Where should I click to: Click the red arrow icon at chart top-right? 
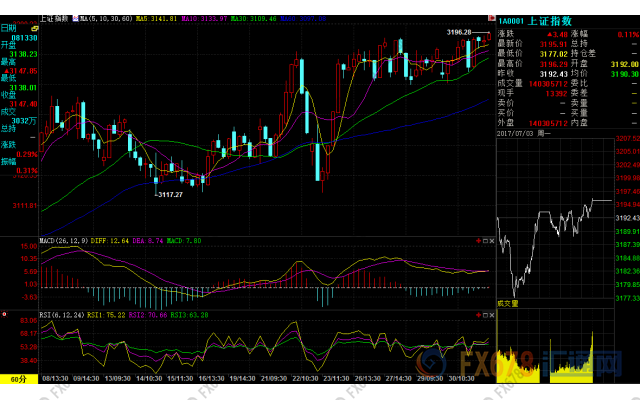[x=491, y=18]
